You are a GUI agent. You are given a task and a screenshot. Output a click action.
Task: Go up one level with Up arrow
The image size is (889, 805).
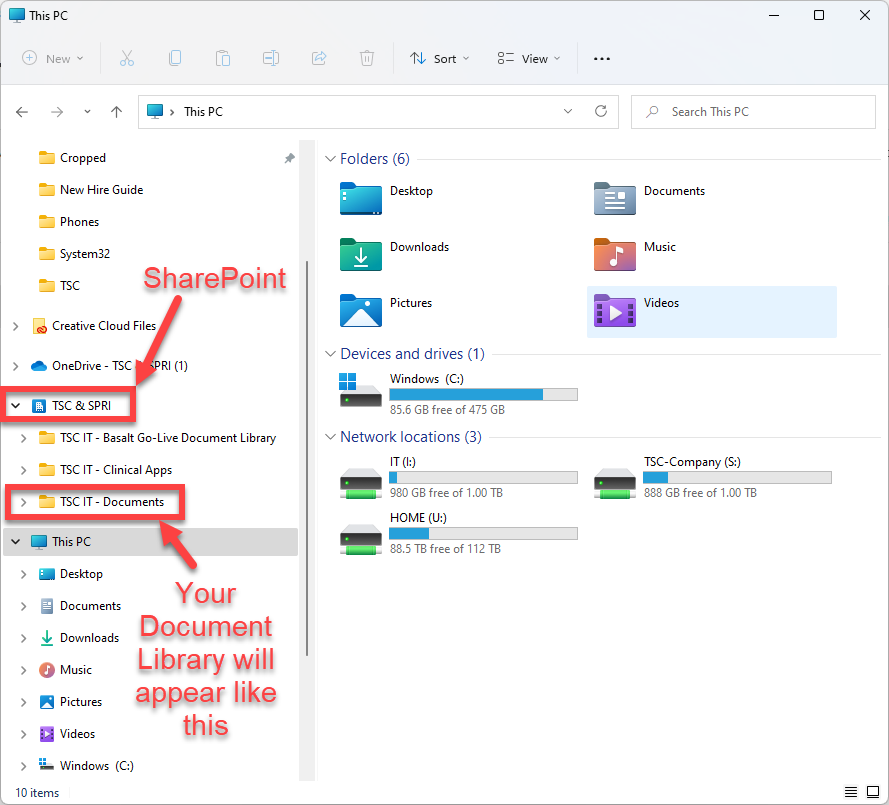(x=116, y=112)
